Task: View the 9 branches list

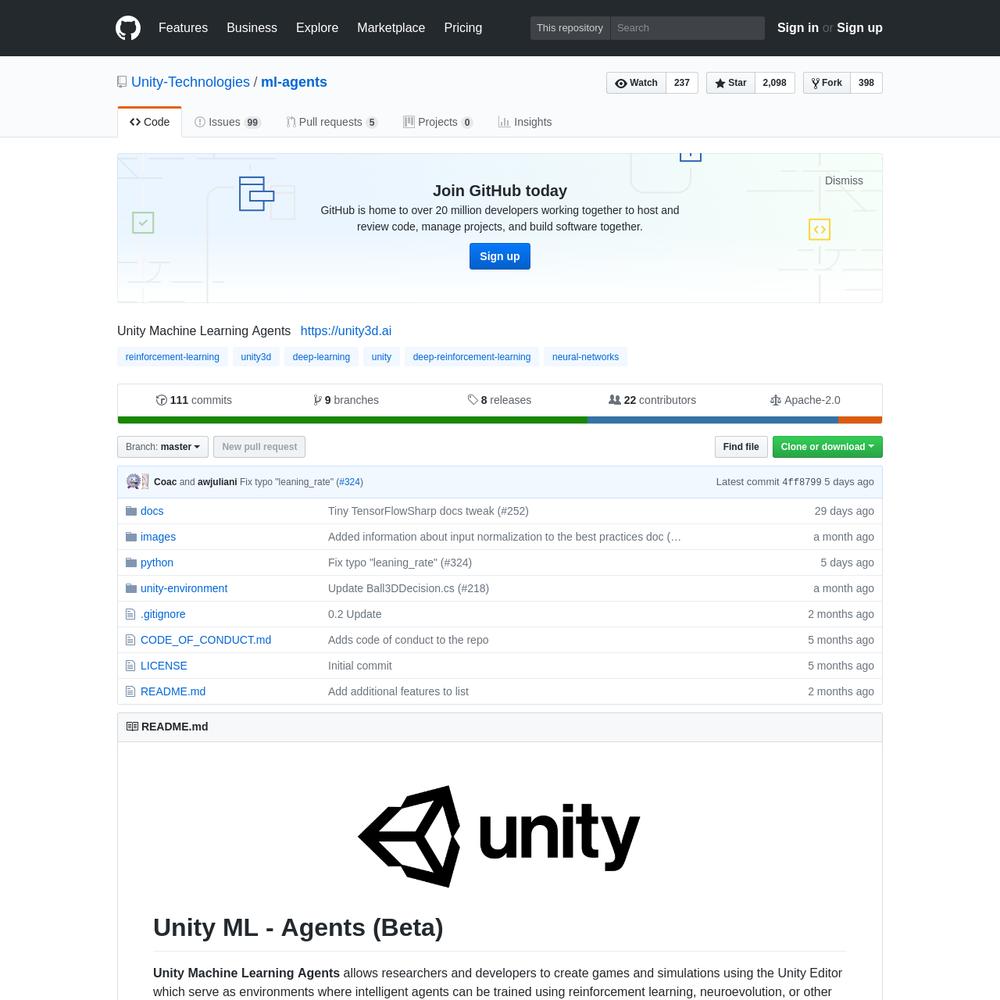Action: [x=346, y=400]
